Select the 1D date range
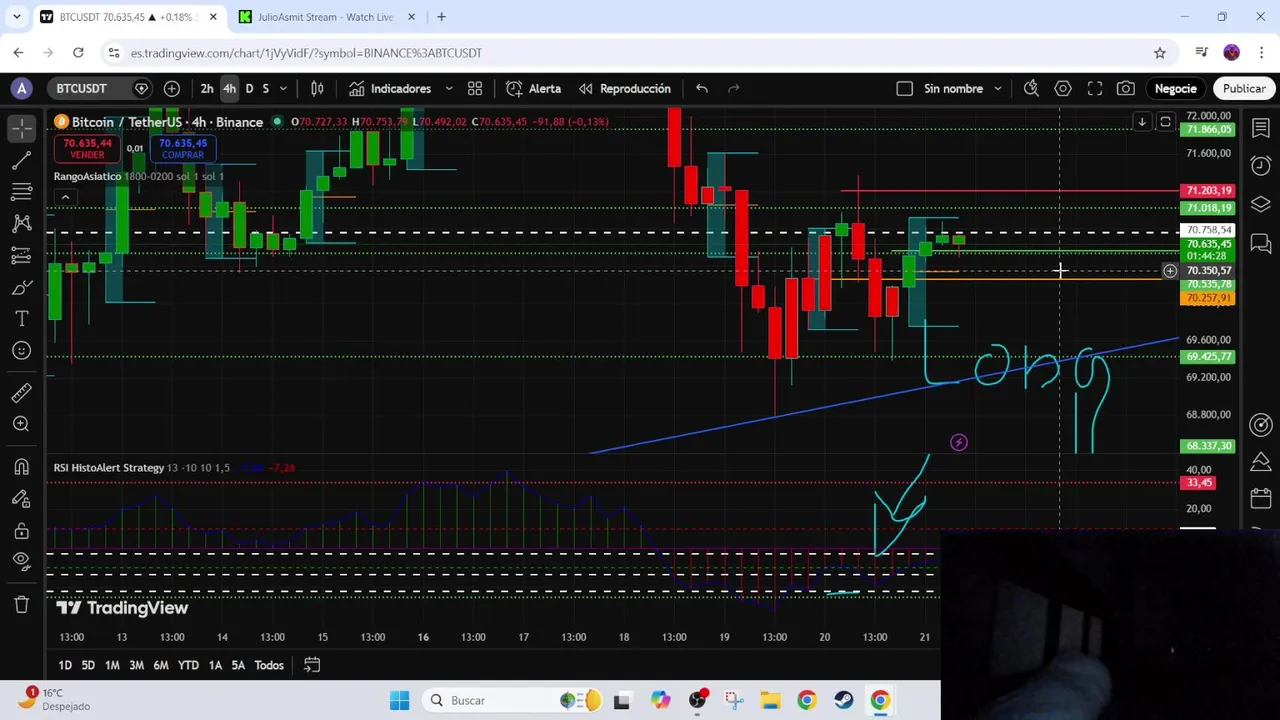Image resolution: width=1280 pixels, height=720 pixels. (x=65, y=665)
